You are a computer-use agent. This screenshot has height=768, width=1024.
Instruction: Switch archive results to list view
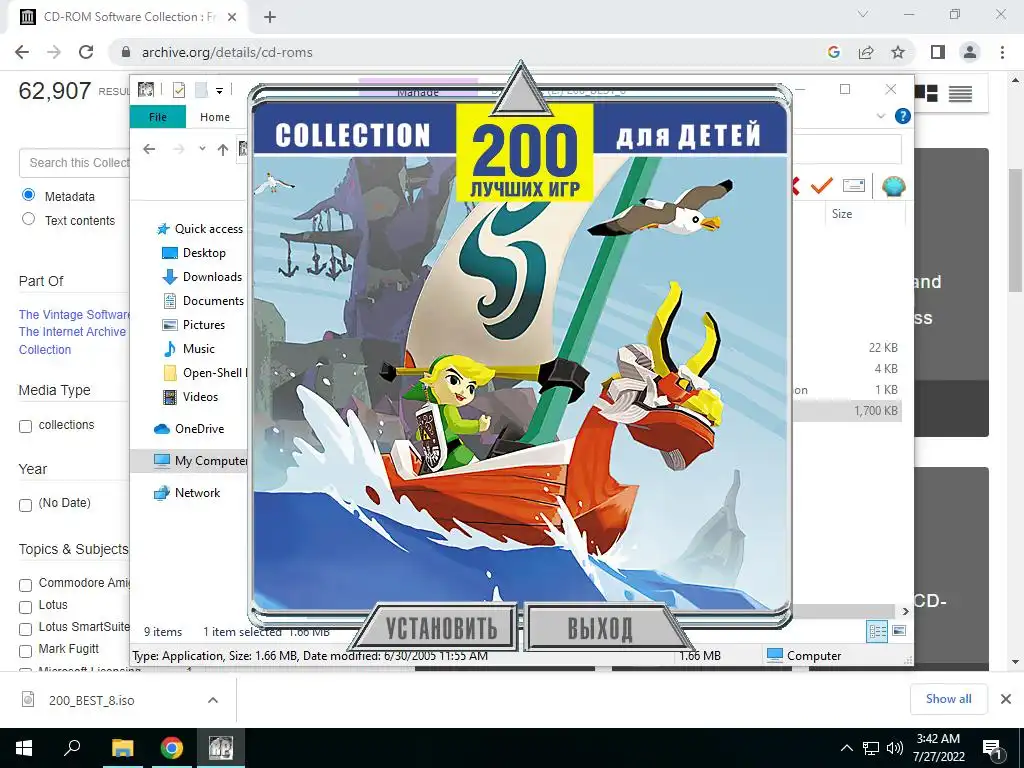pos(960,93)
